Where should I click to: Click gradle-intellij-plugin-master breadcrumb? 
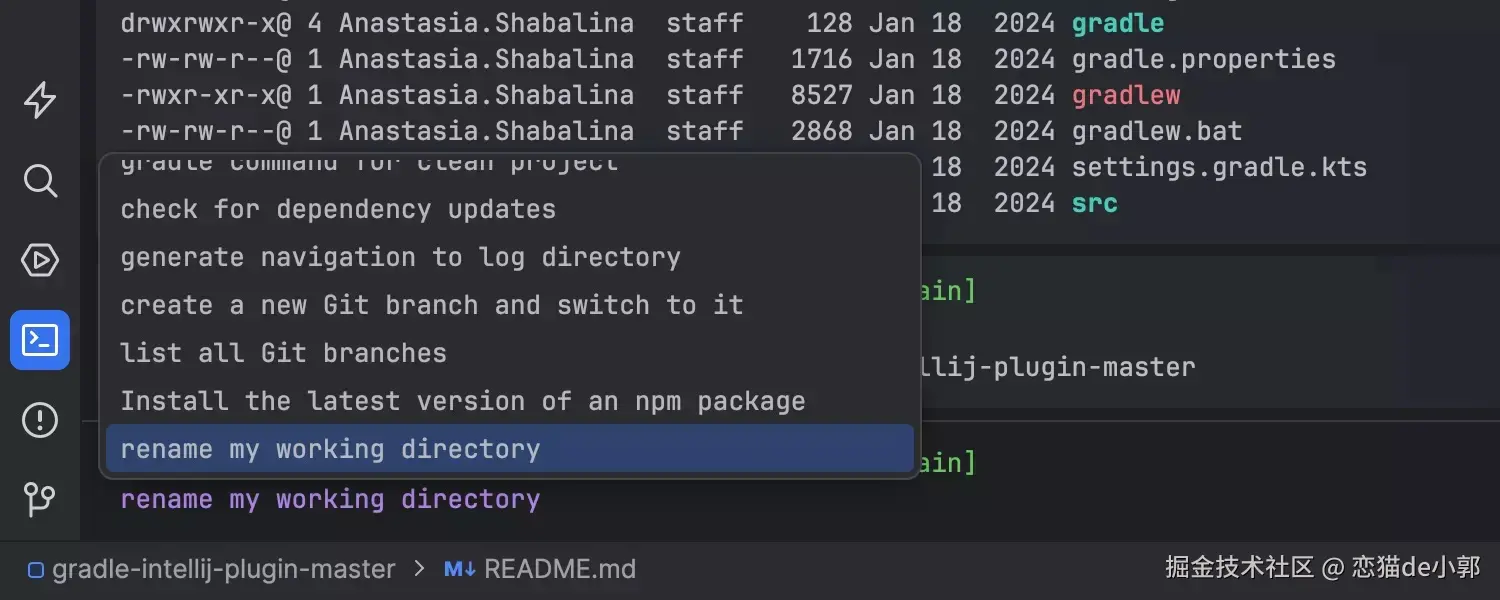224,570
